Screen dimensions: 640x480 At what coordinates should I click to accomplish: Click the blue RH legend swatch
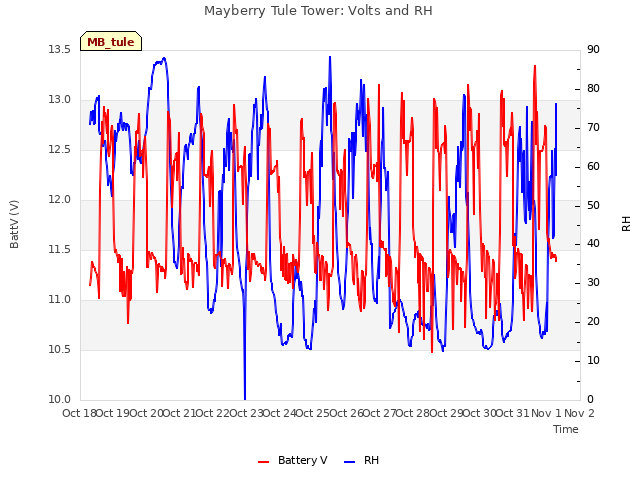click(350, 462)
